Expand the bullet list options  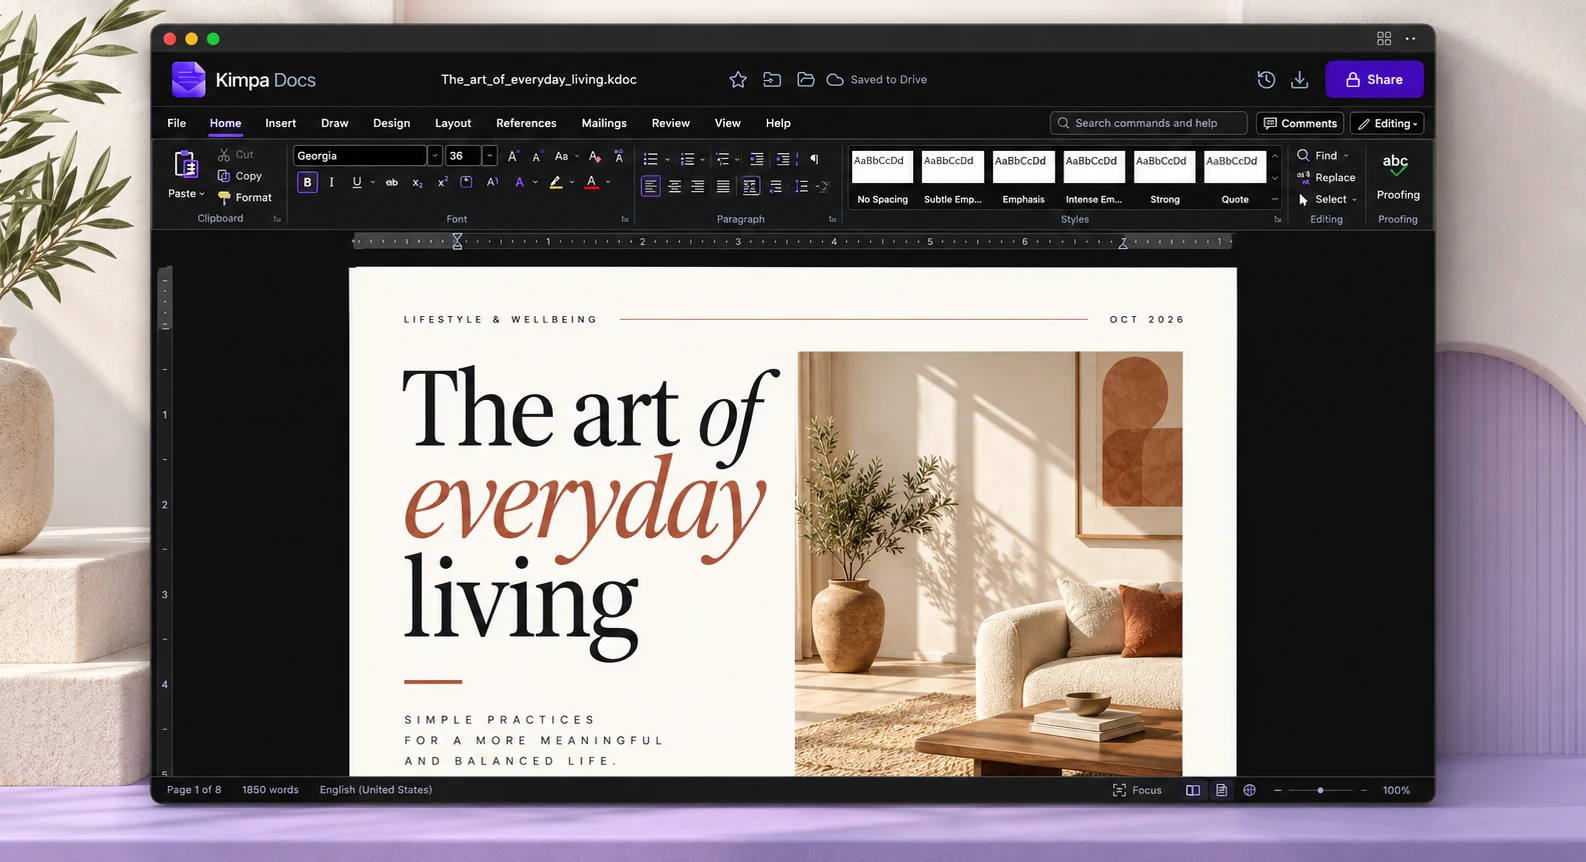[667, 160]
